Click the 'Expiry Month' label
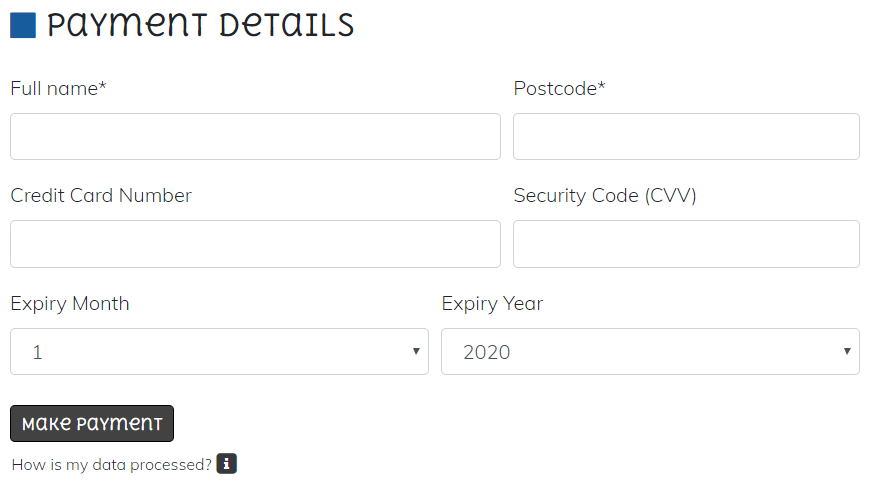 [70, 304]
